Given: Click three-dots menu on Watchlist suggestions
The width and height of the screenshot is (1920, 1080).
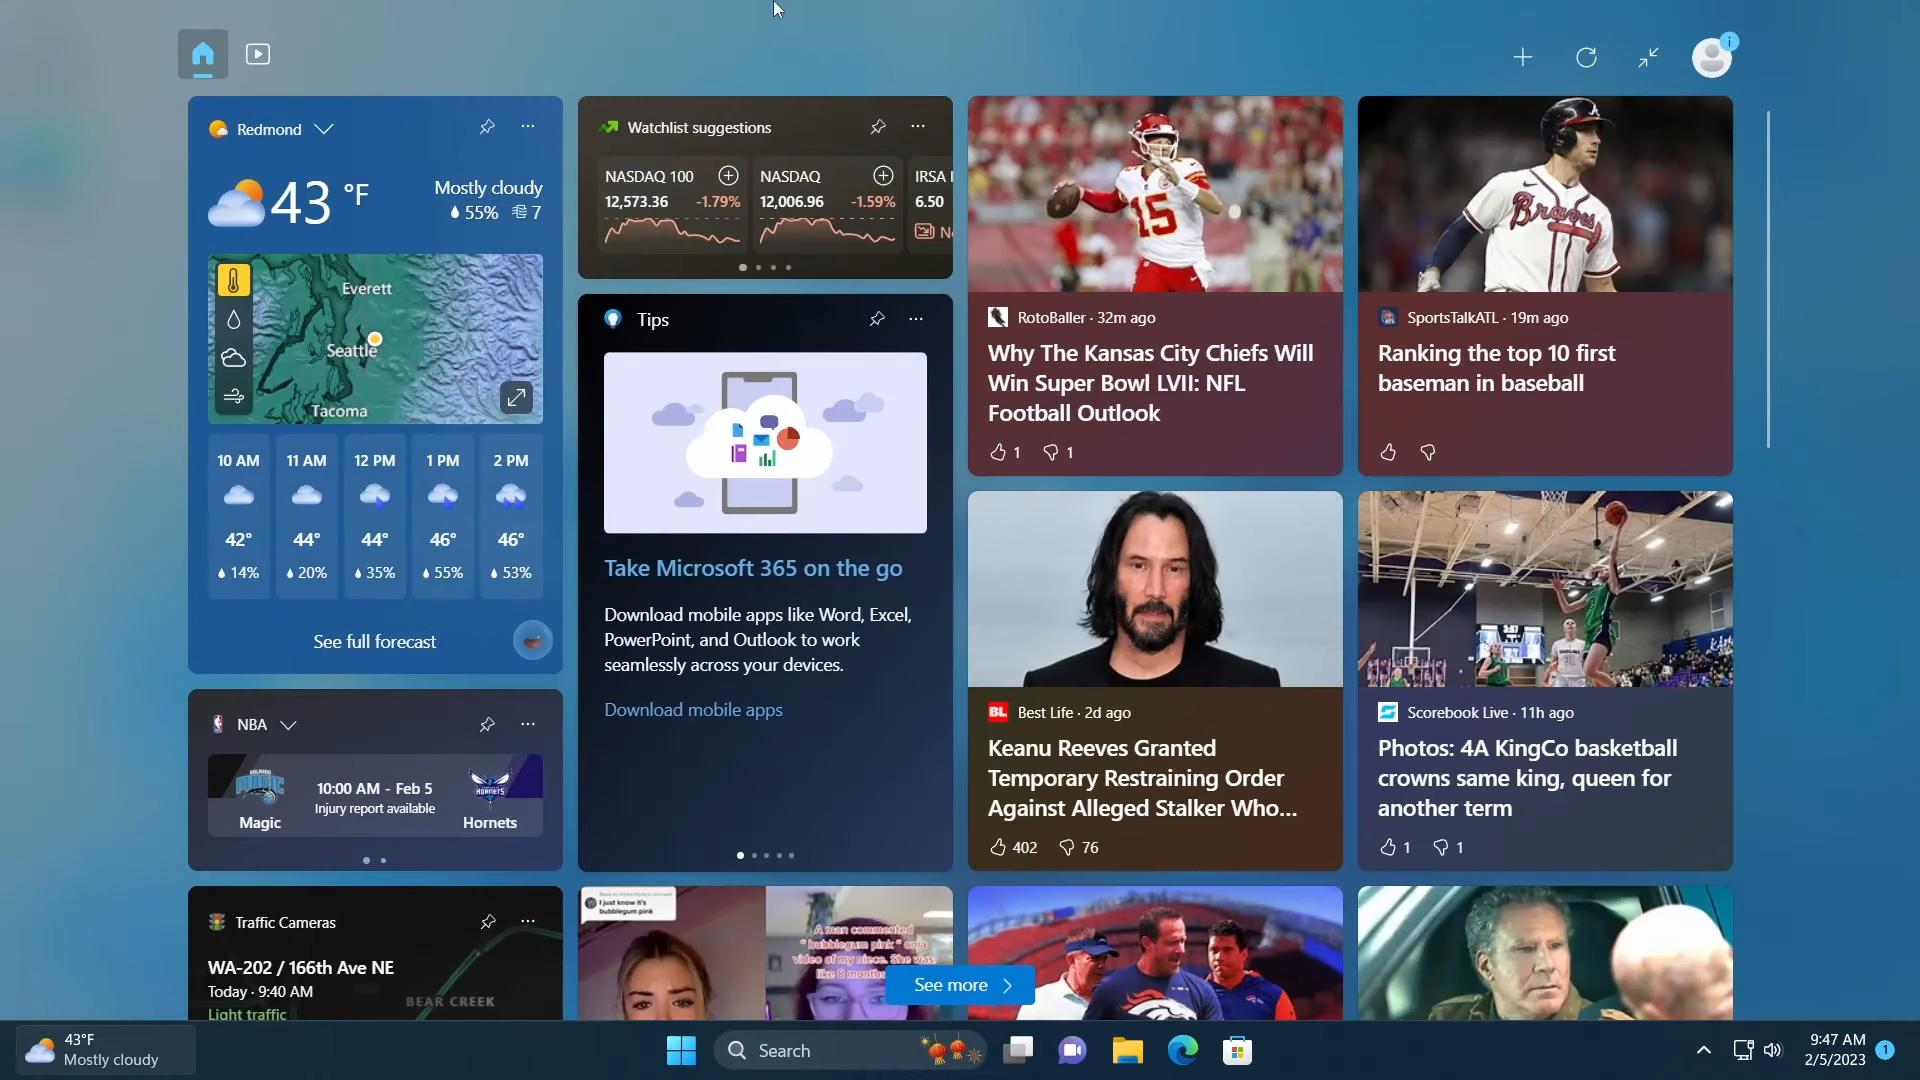Looking at the screenshot, I should [919, 127].
